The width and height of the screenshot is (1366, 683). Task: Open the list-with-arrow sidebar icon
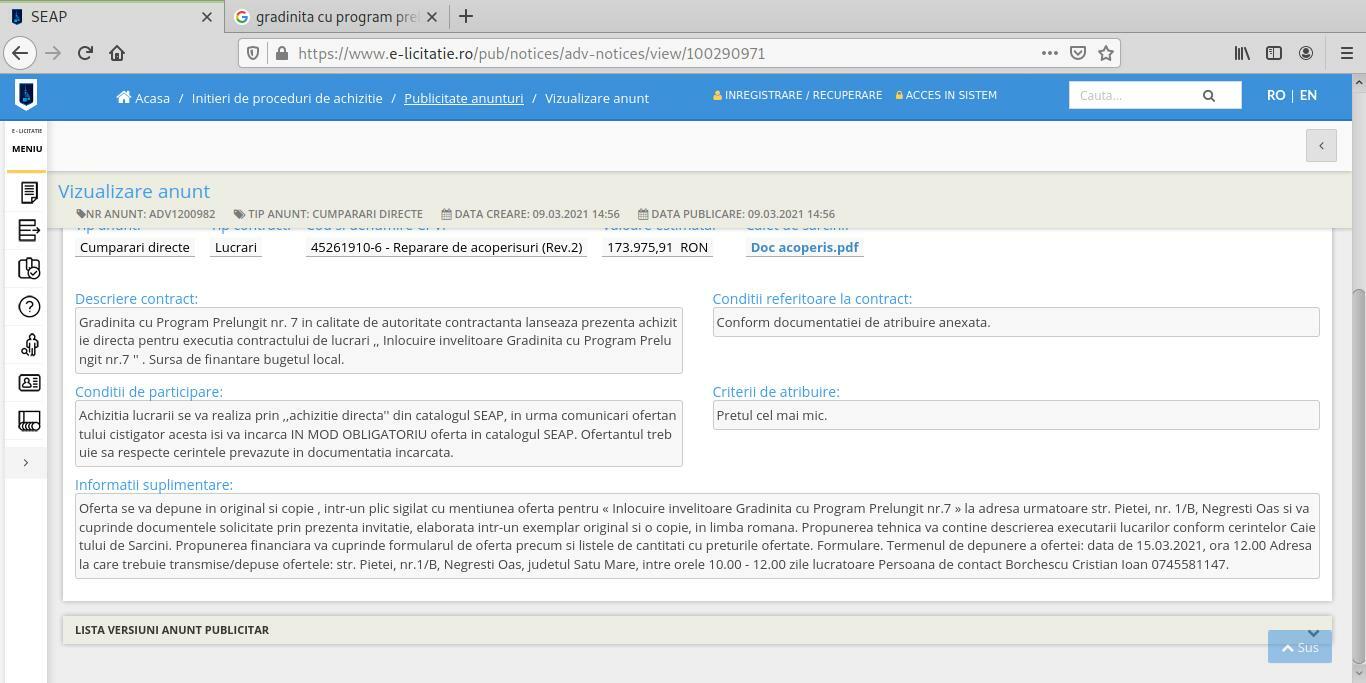29,230
